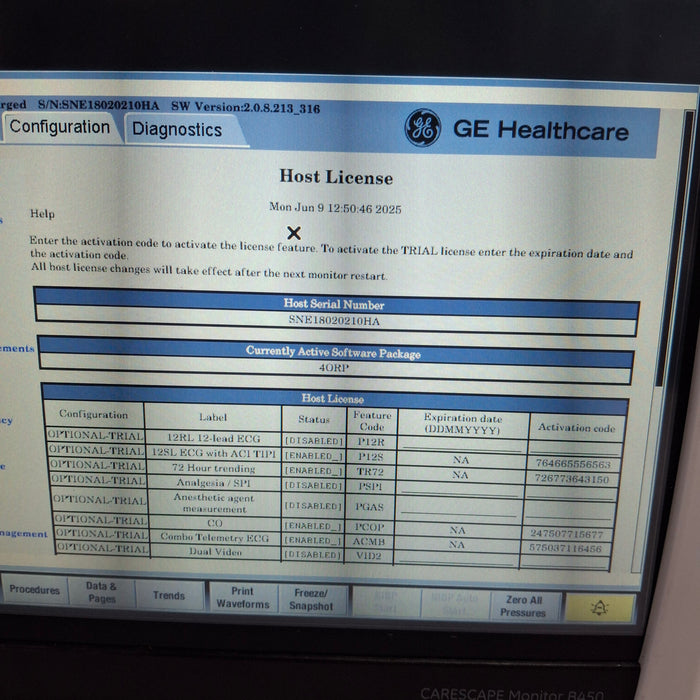The image size is (700, 700).
Task: Click feature code VID2
Action: [x=369, y=556]
